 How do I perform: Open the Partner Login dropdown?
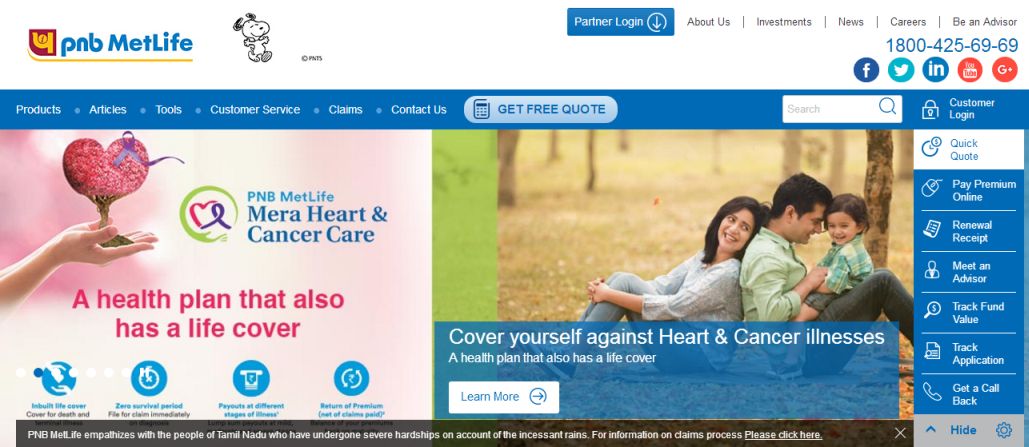tap(620, 22)
